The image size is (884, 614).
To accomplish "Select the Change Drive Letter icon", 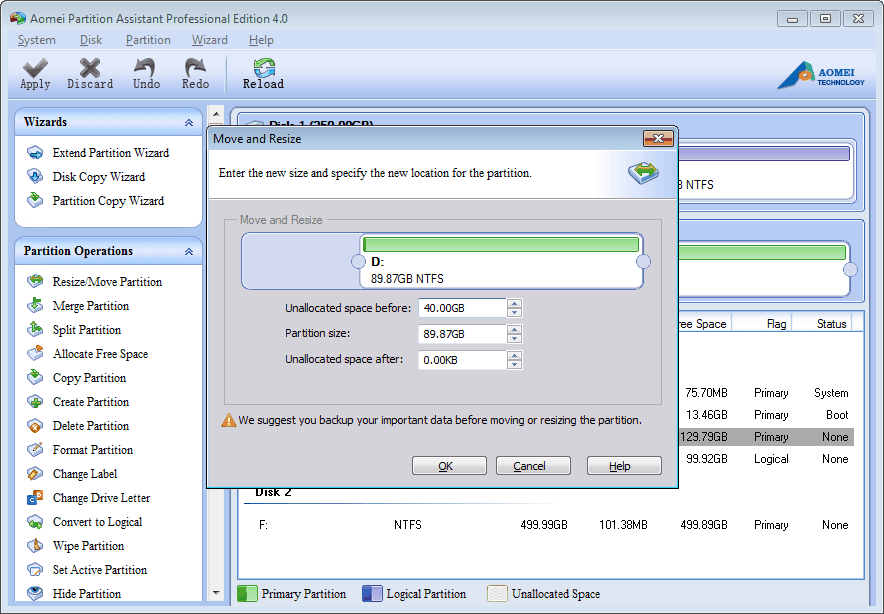I will tap(35, 497).
